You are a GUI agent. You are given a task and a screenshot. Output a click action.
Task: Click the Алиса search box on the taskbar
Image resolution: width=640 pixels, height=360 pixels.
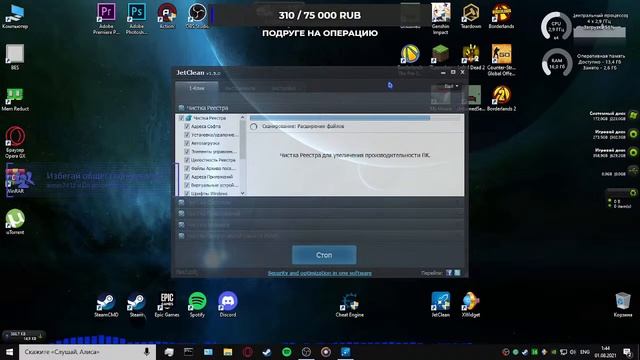pos(87,352)
